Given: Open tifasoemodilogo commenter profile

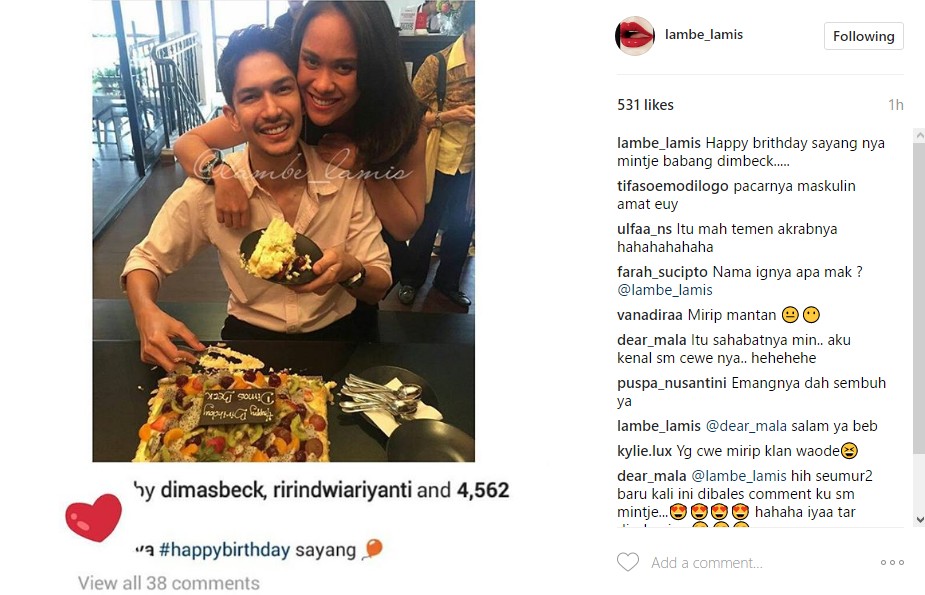Looking at the screenshot, I should (673, 186).
